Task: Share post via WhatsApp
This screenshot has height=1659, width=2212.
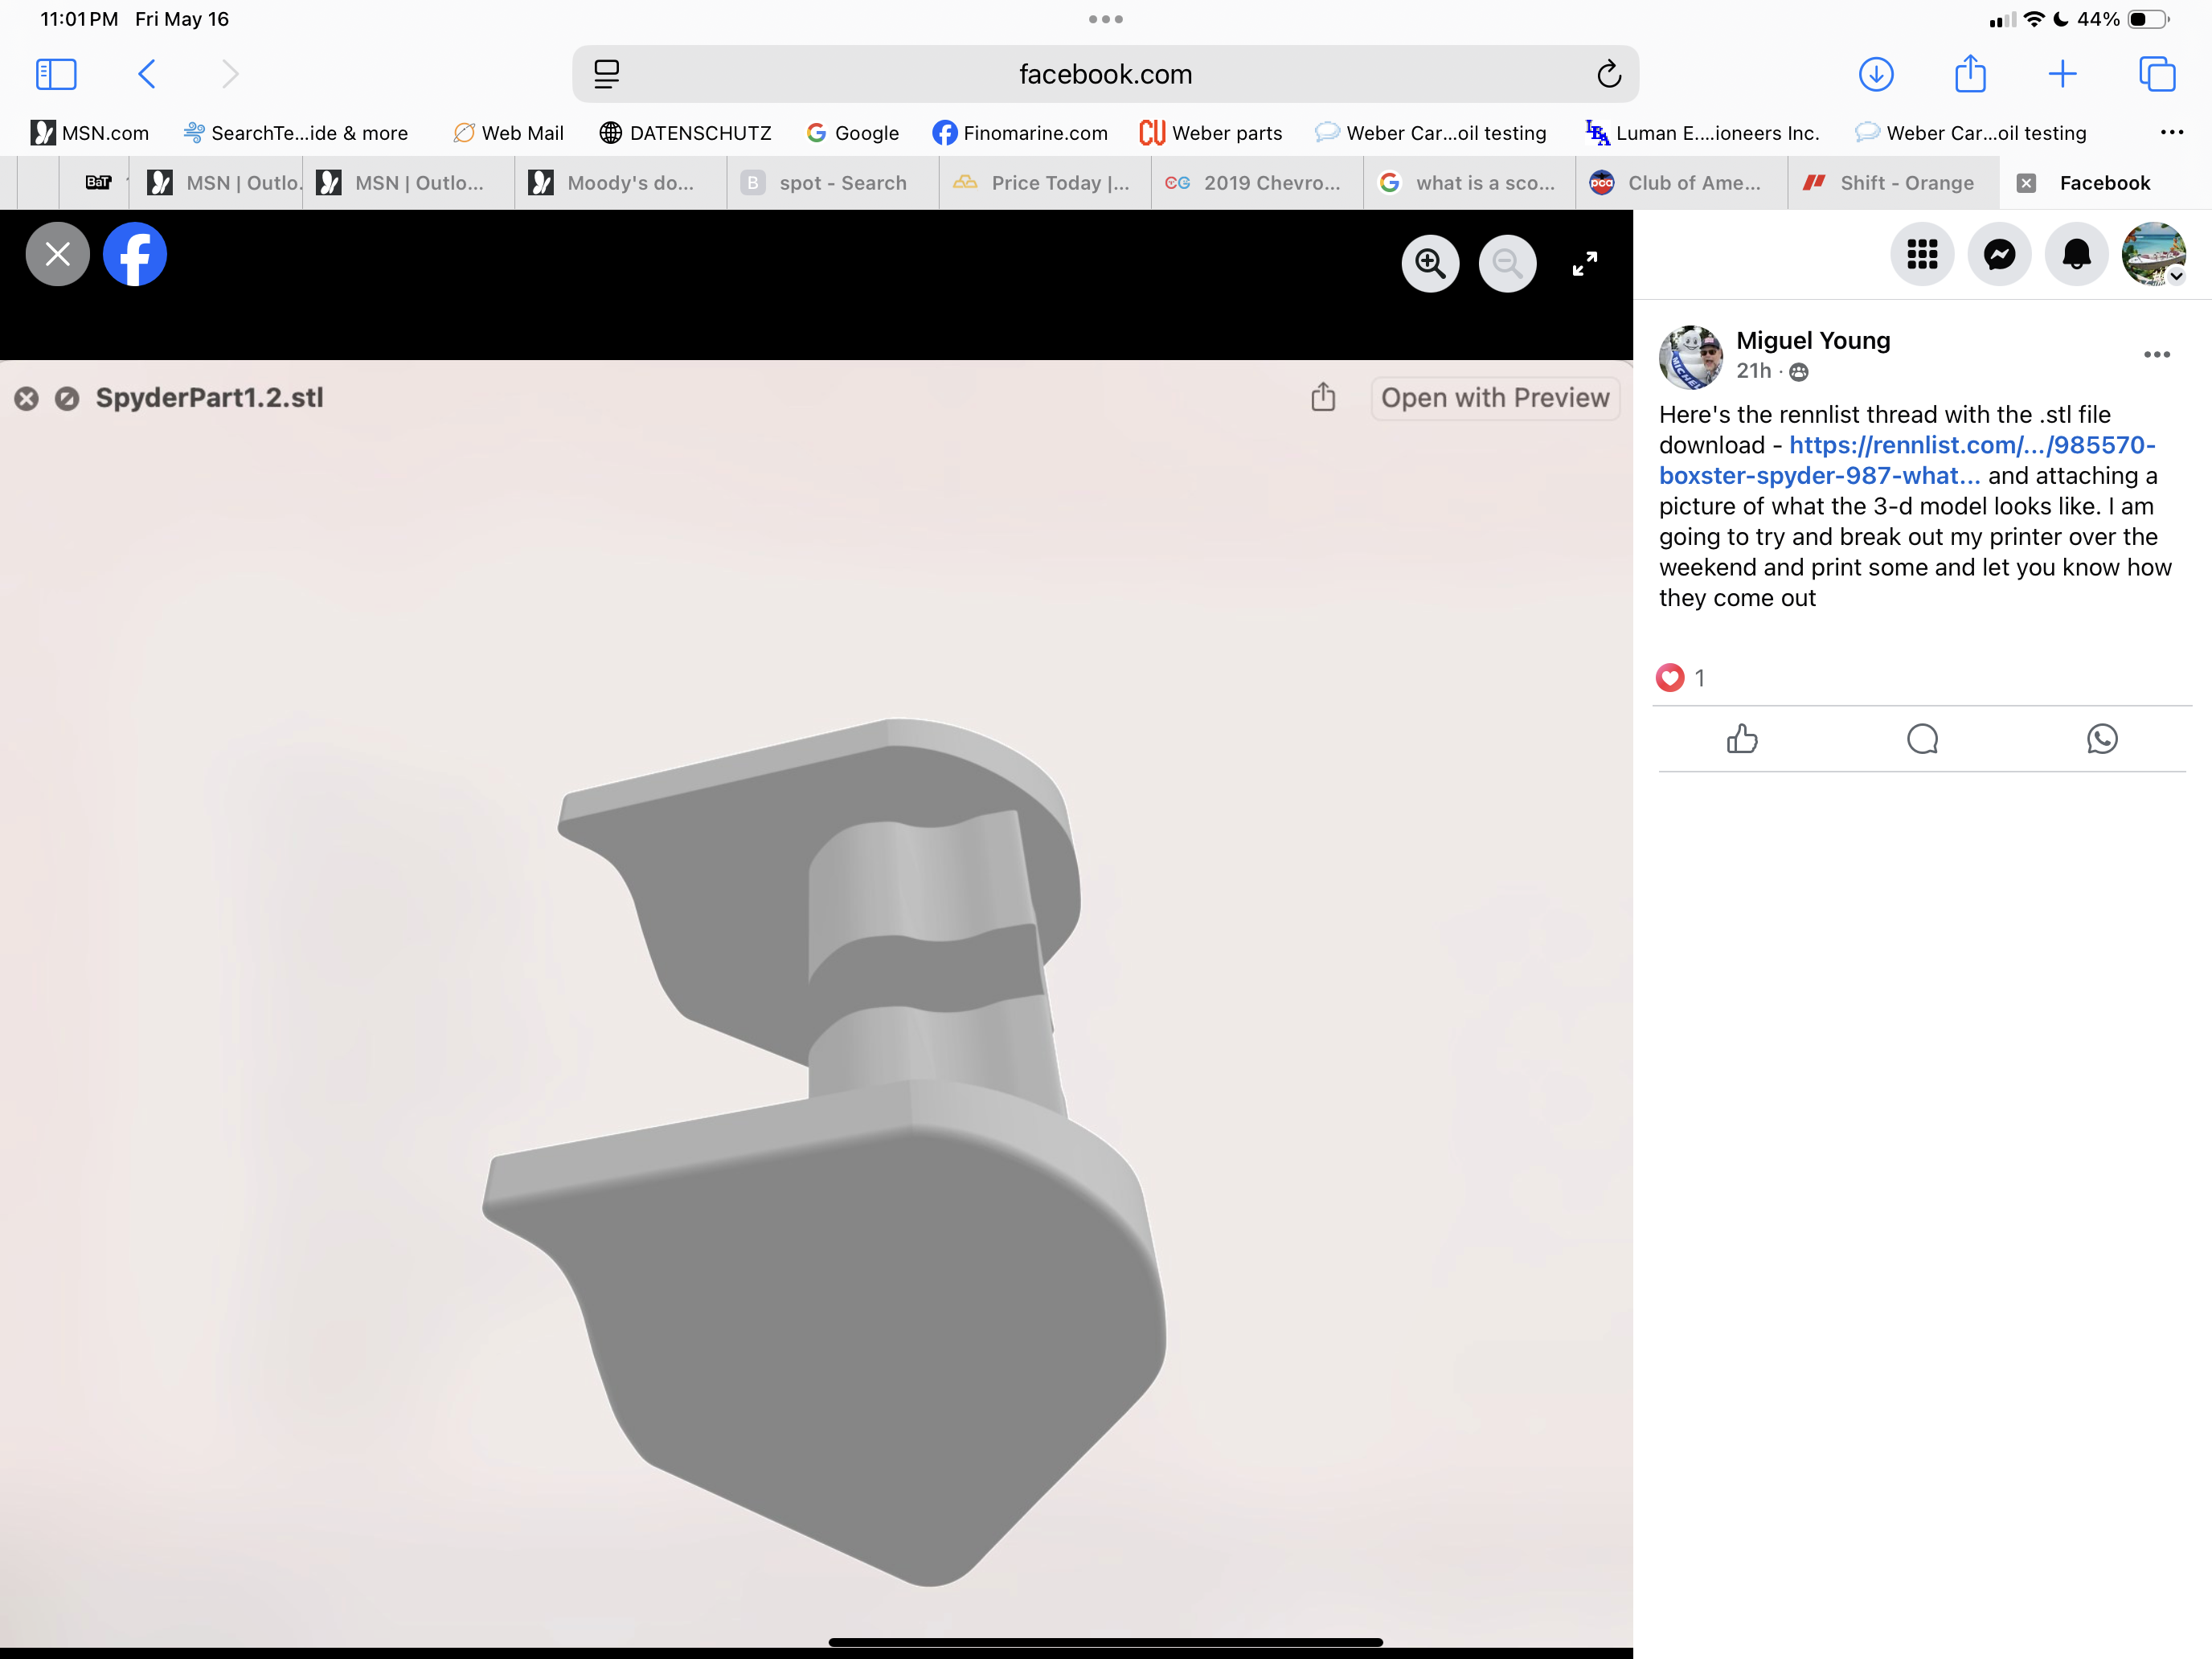Action: point(2102,739)
